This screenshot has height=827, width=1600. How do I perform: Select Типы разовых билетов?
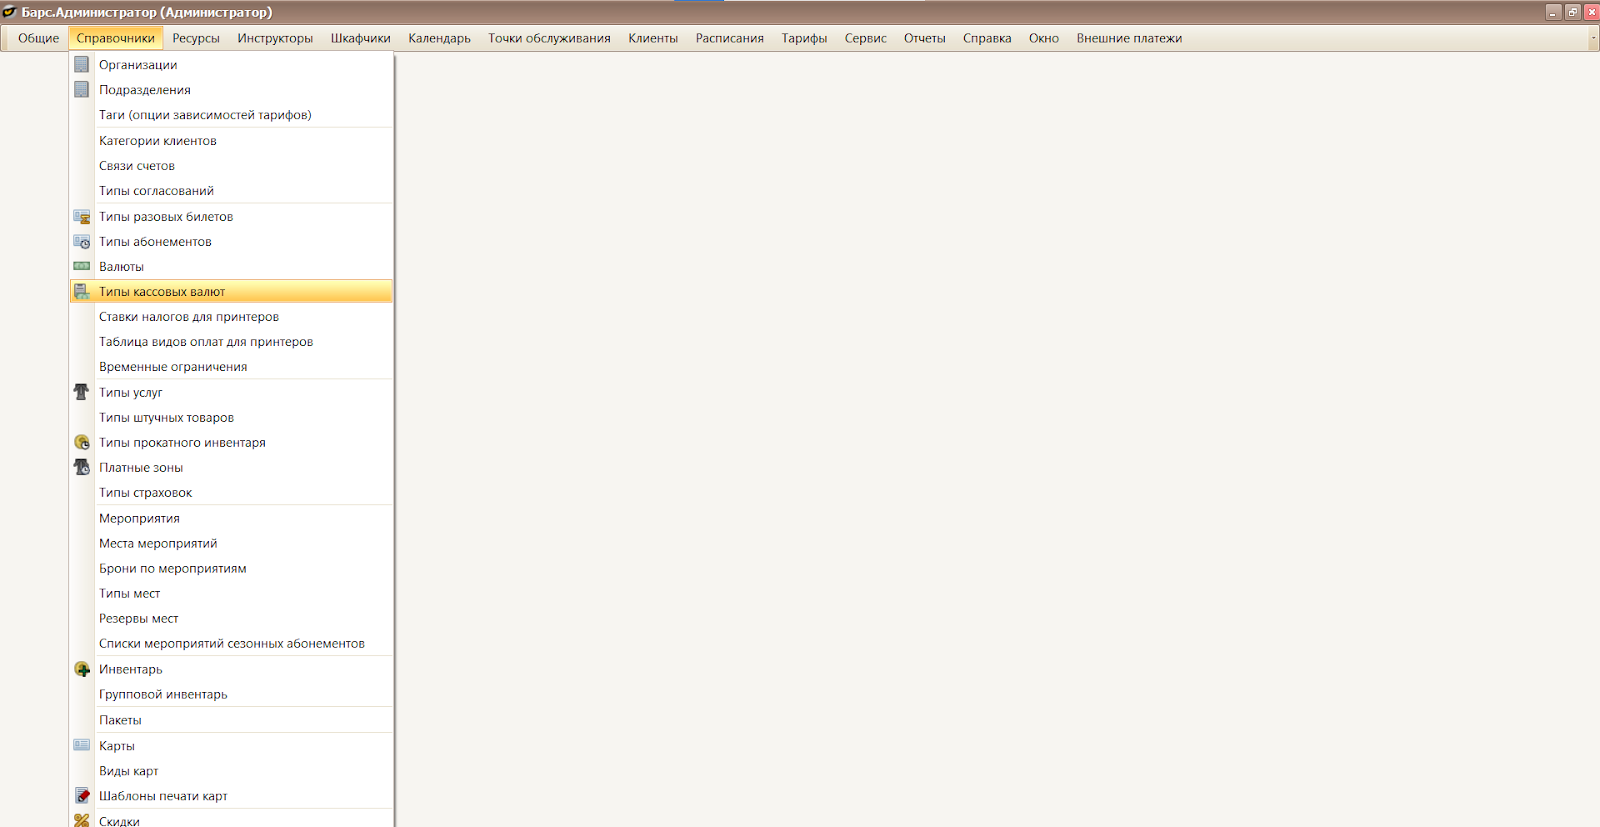231,217
